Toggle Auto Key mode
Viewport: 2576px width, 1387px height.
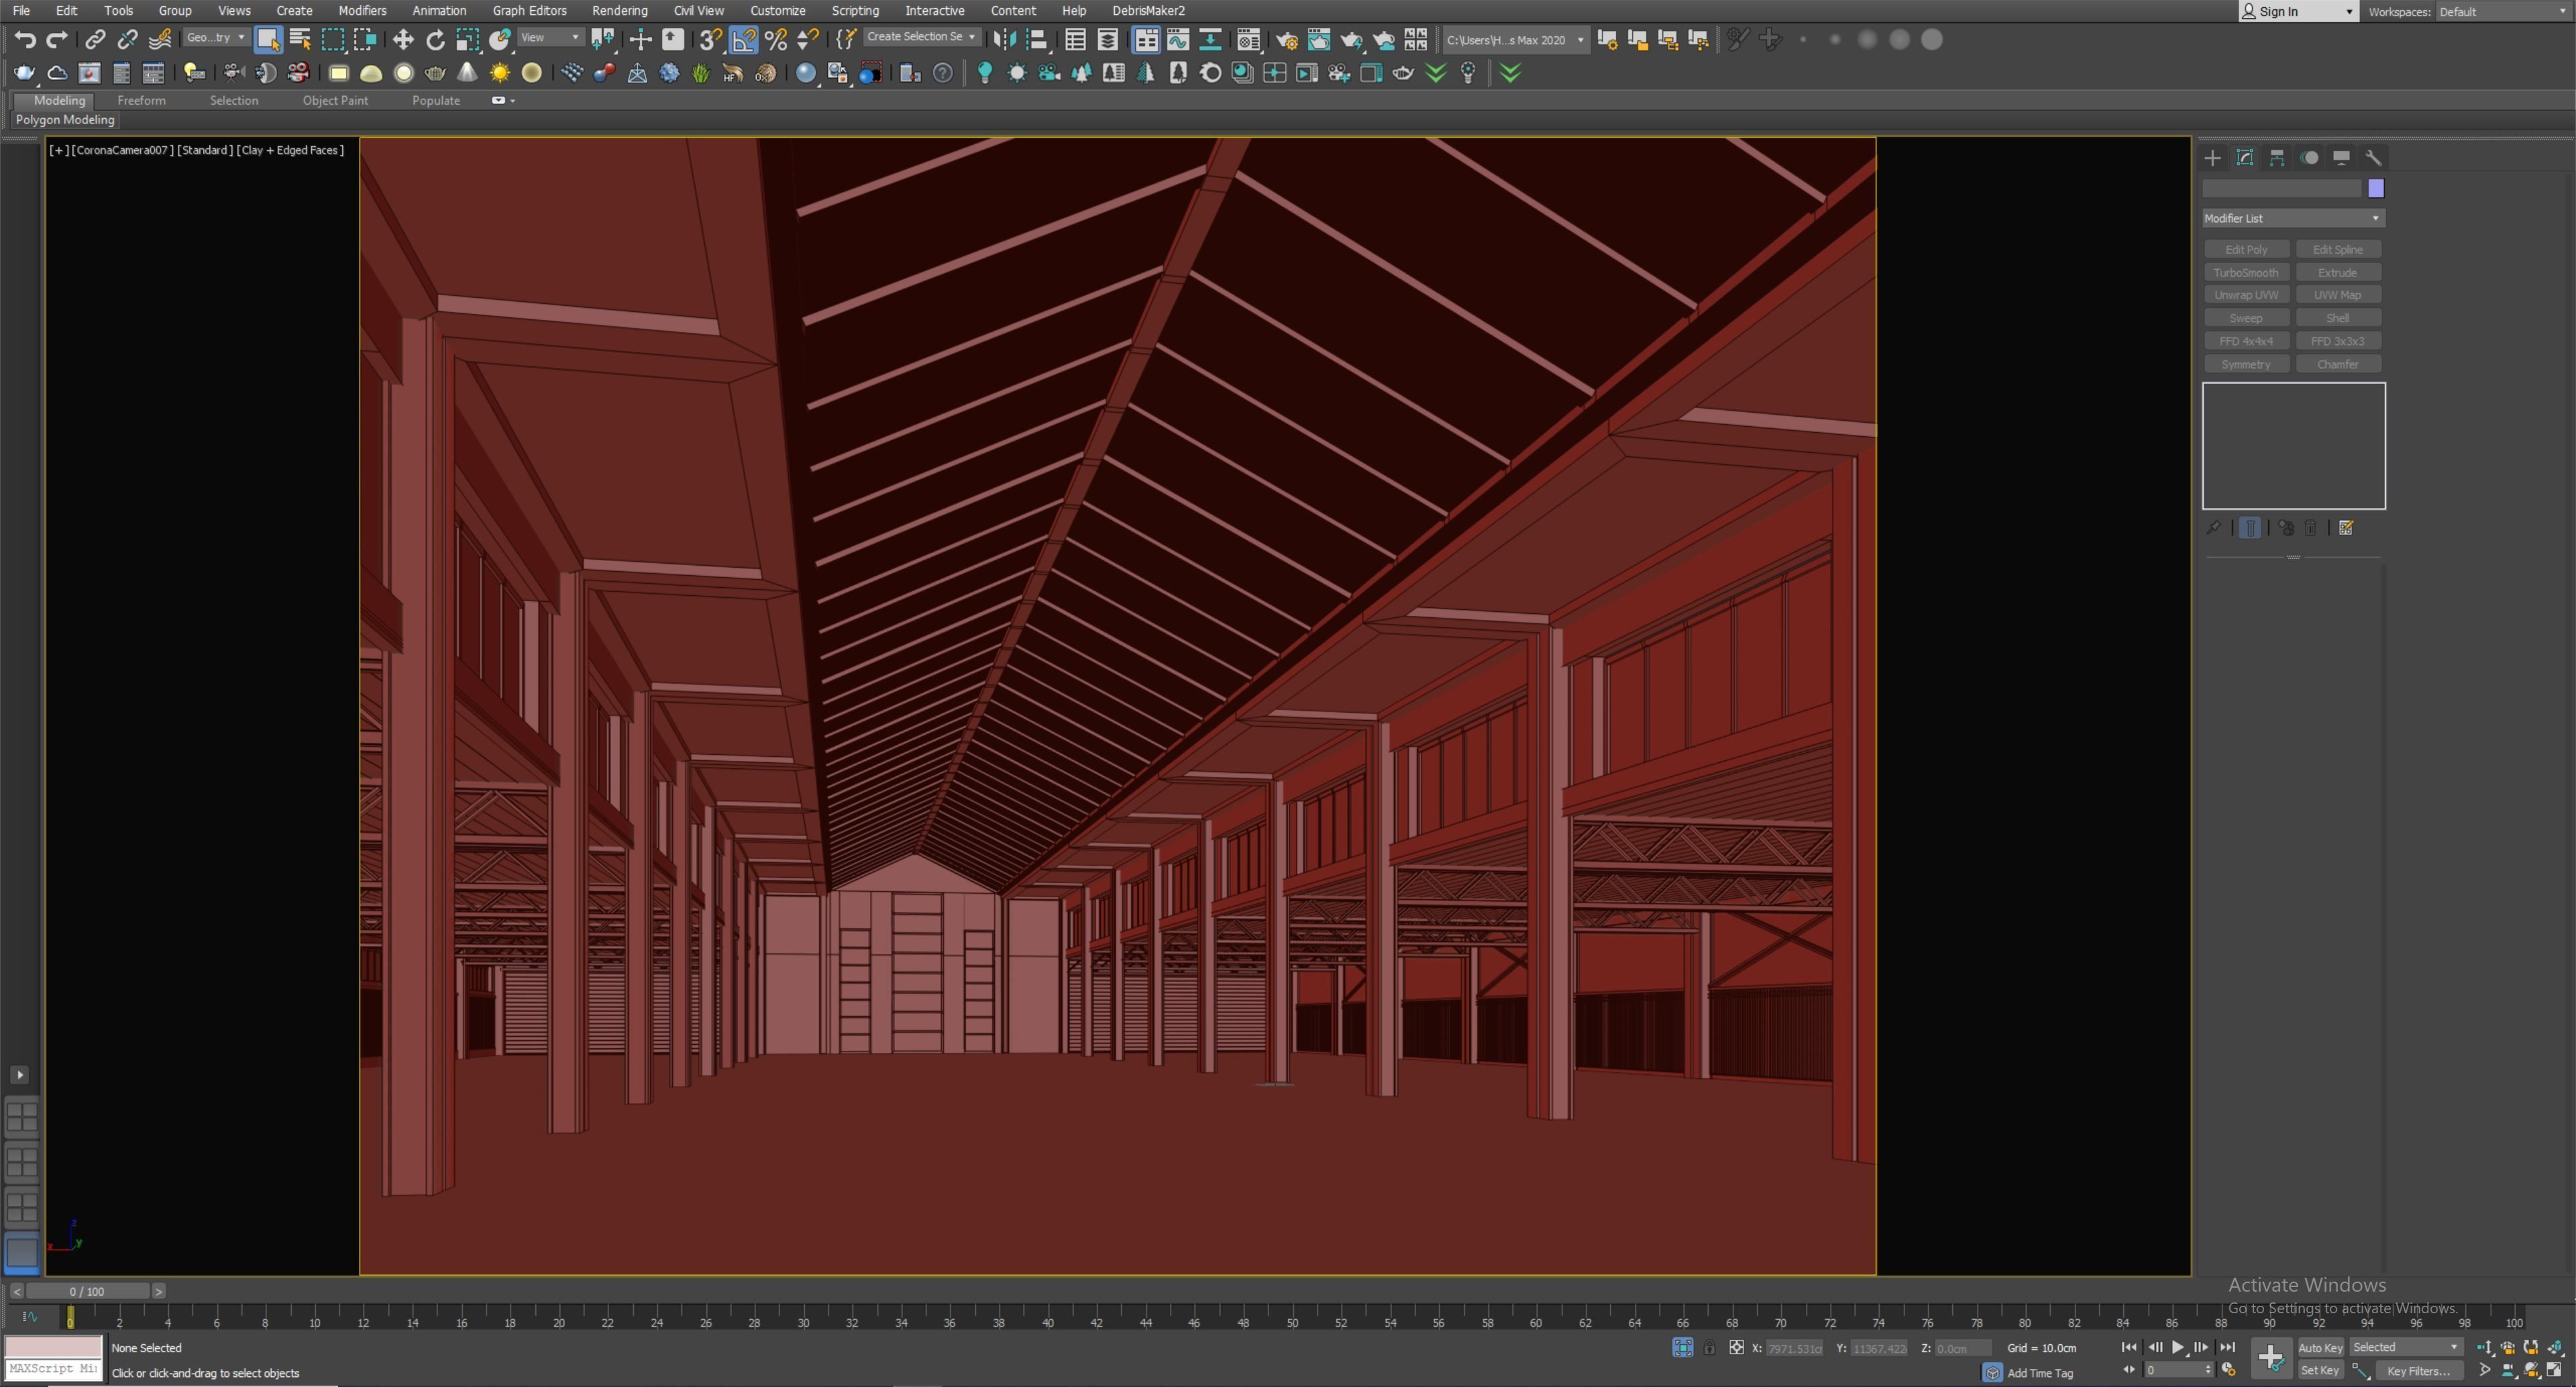(2320, 1348)
